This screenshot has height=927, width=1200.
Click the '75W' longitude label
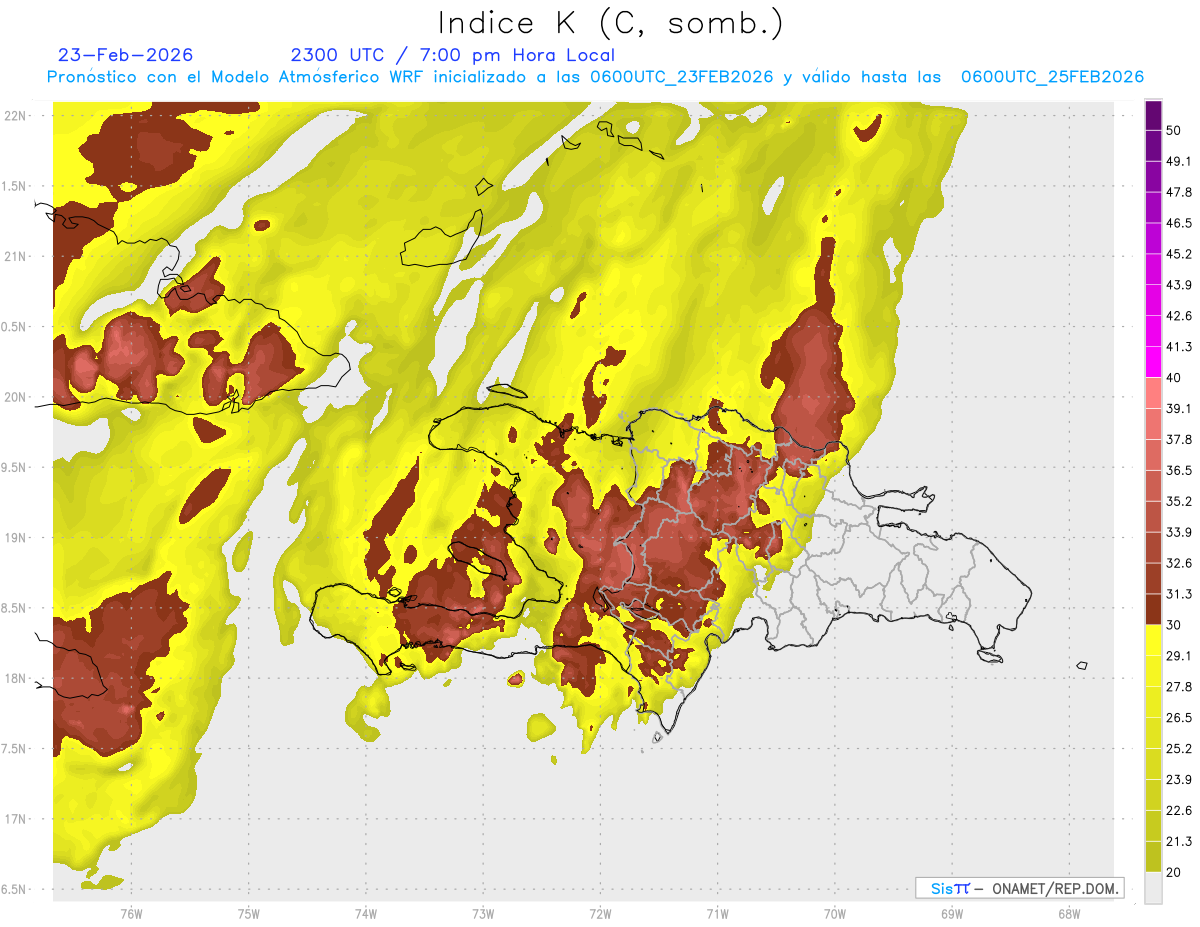[x=248, y=914]
